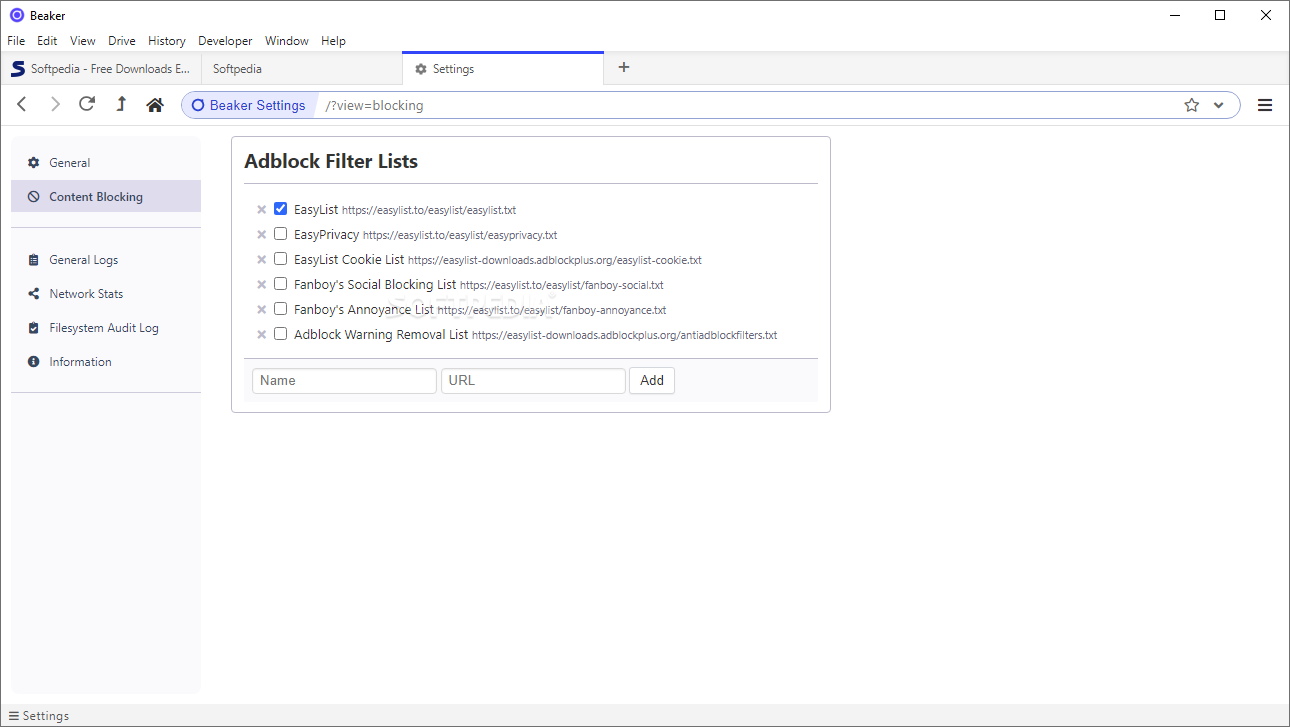Remove Fanboy's Annoyance List entry
The height and width of the screenshot is (727, 1290).
tap(262, 310)
